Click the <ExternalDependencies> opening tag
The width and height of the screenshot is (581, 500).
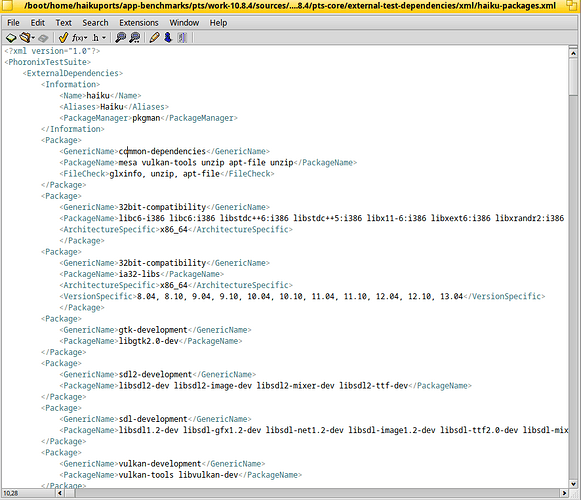point(73,73)
